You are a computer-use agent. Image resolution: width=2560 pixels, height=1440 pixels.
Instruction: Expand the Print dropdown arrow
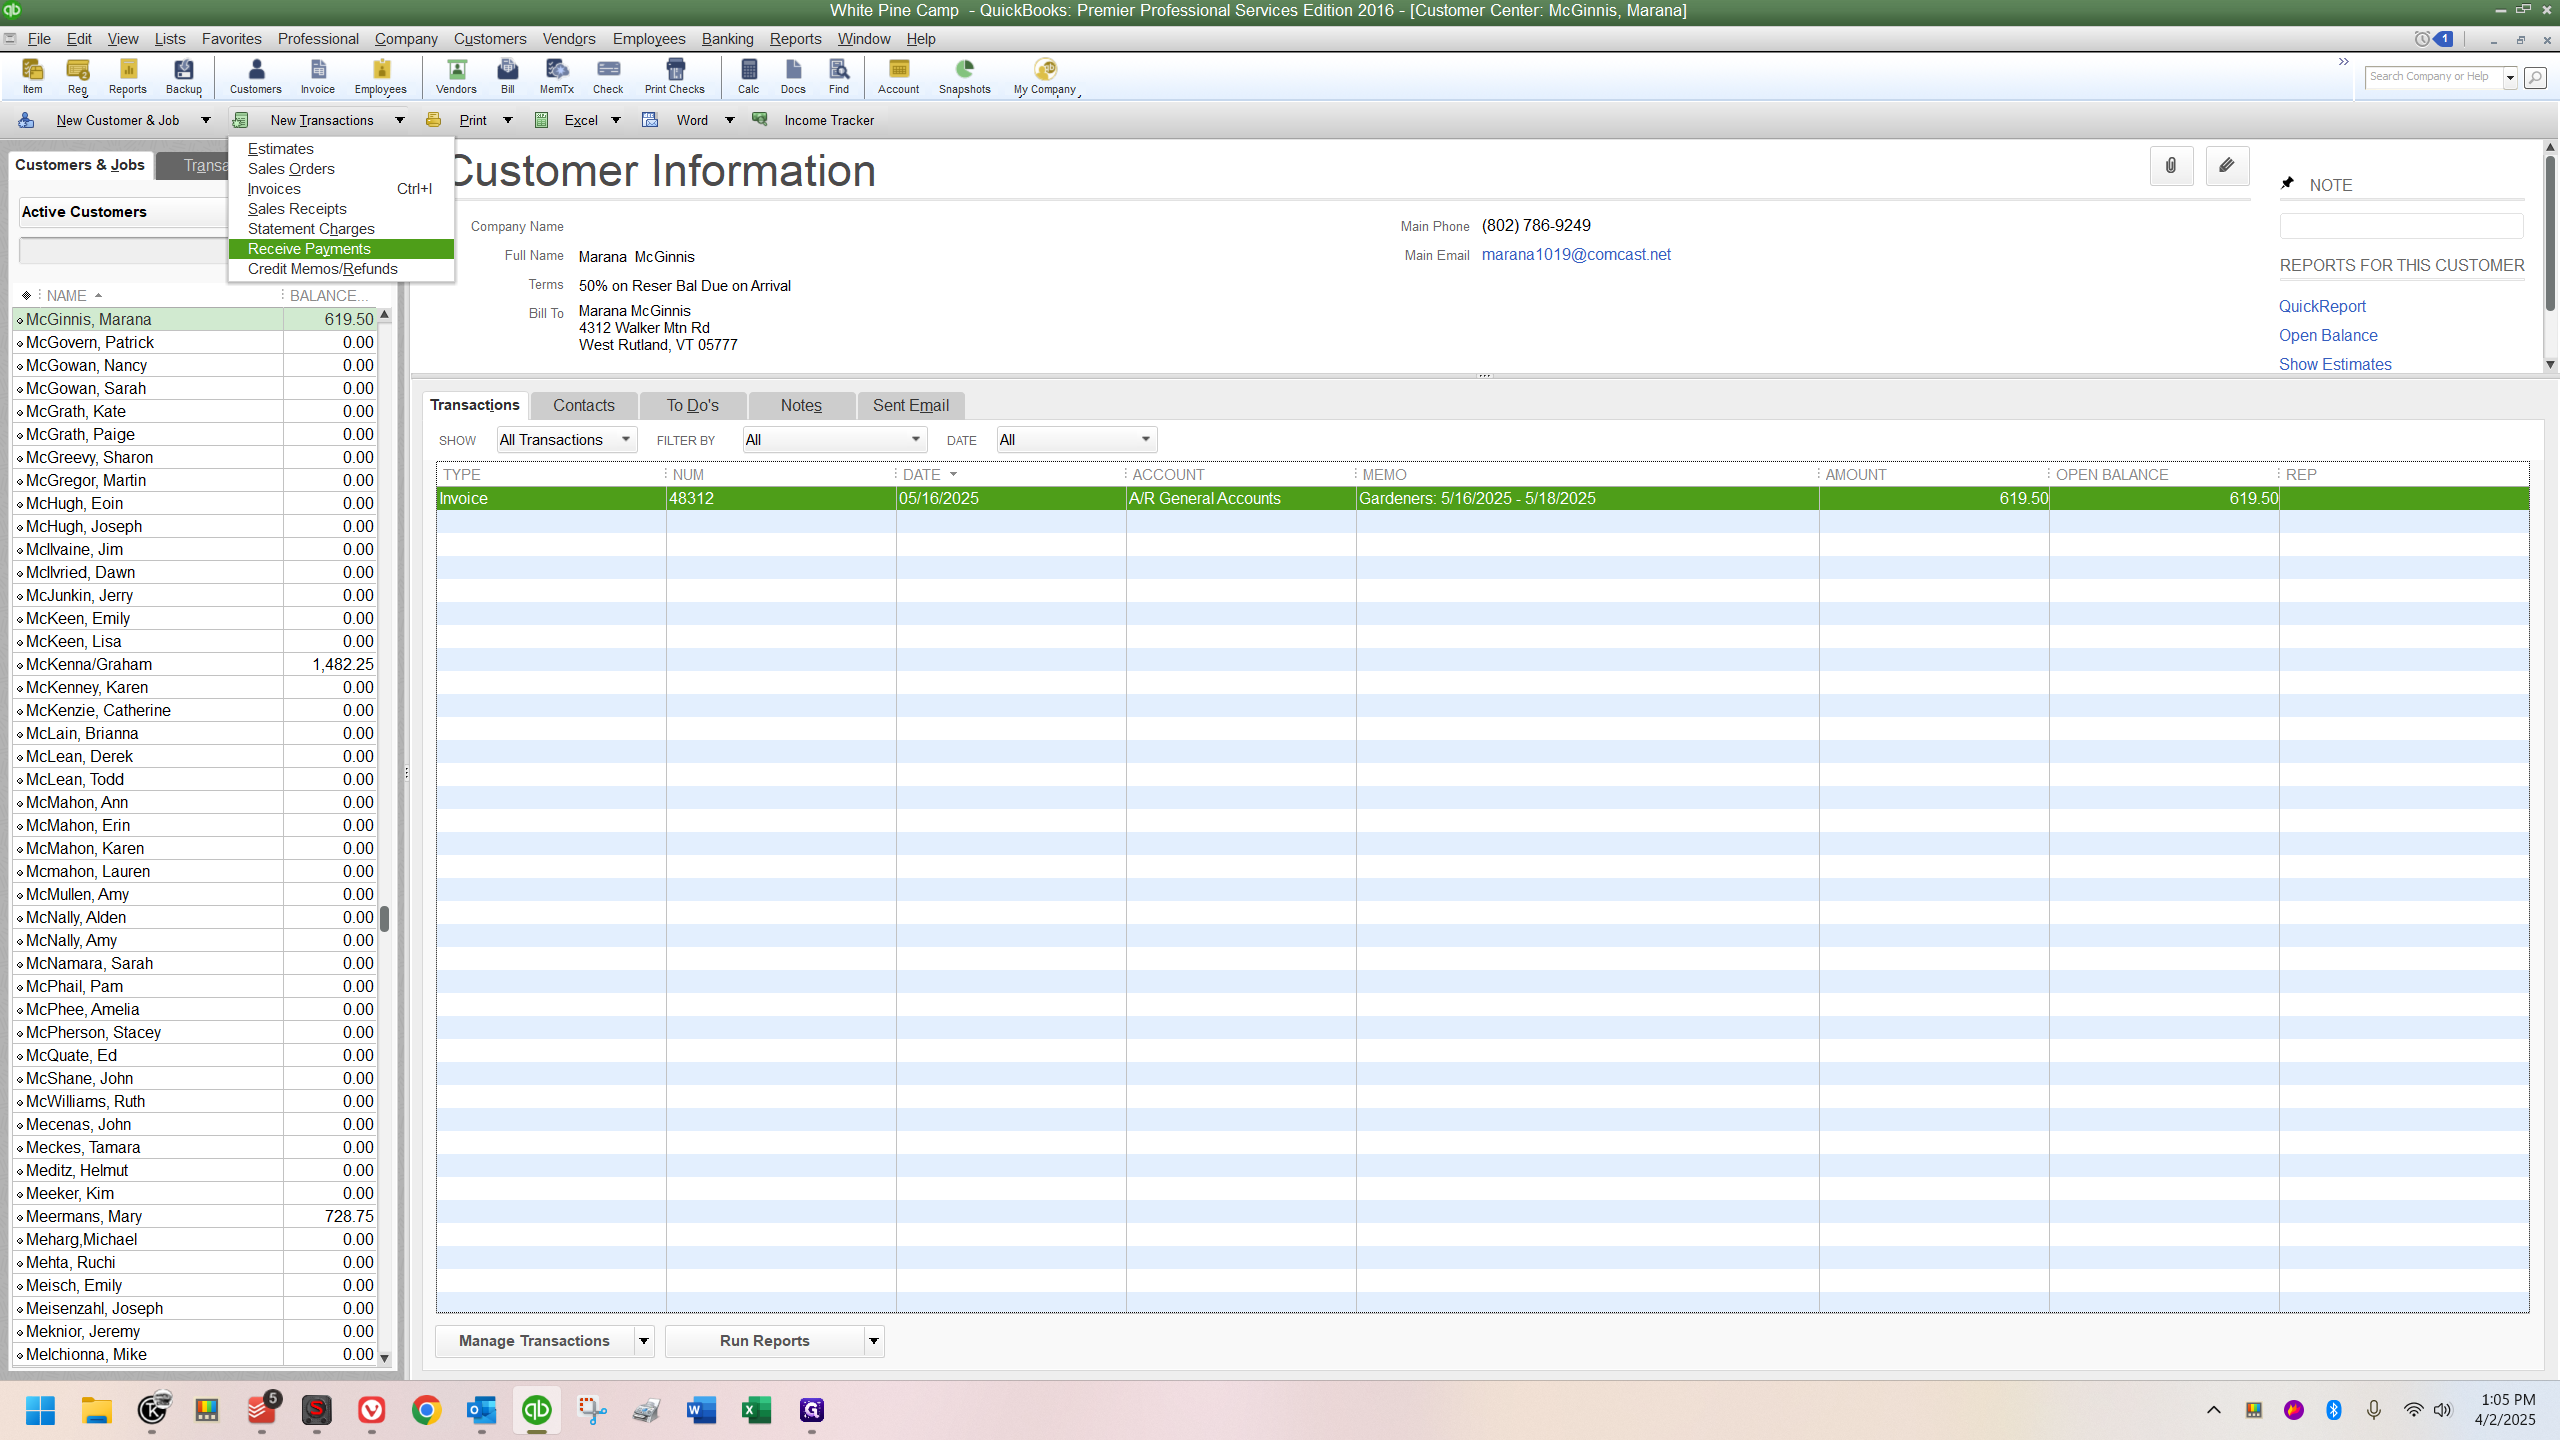pyautogui.click(x=508, y=120)
